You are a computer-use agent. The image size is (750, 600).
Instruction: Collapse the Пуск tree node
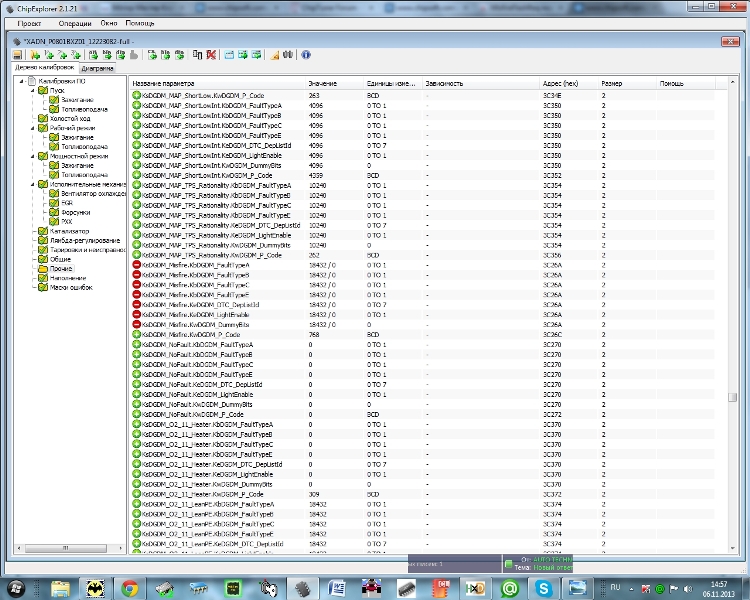point(31,90)
